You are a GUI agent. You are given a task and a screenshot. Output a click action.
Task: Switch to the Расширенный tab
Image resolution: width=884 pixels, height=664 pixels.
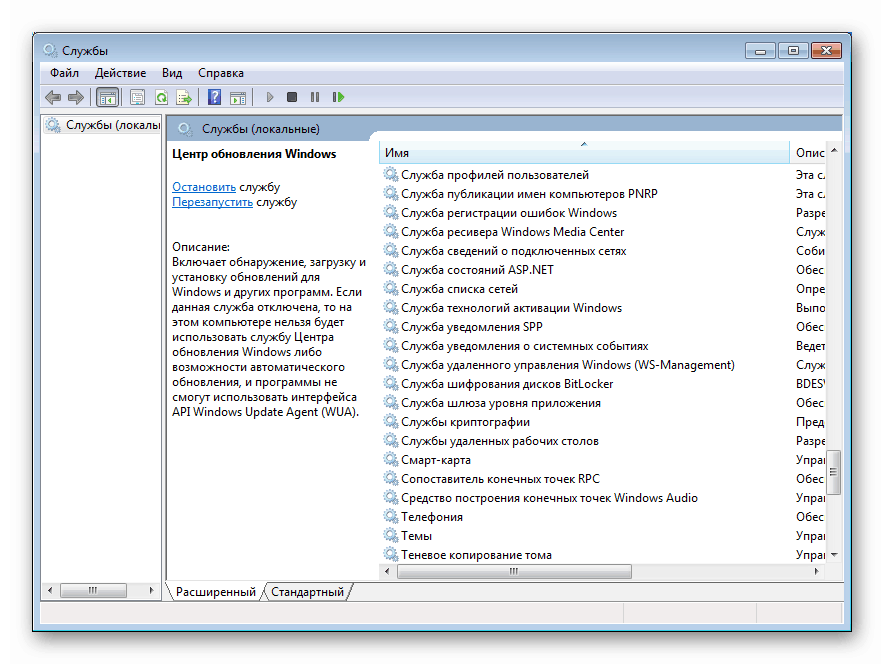click(x=215, y=592)
